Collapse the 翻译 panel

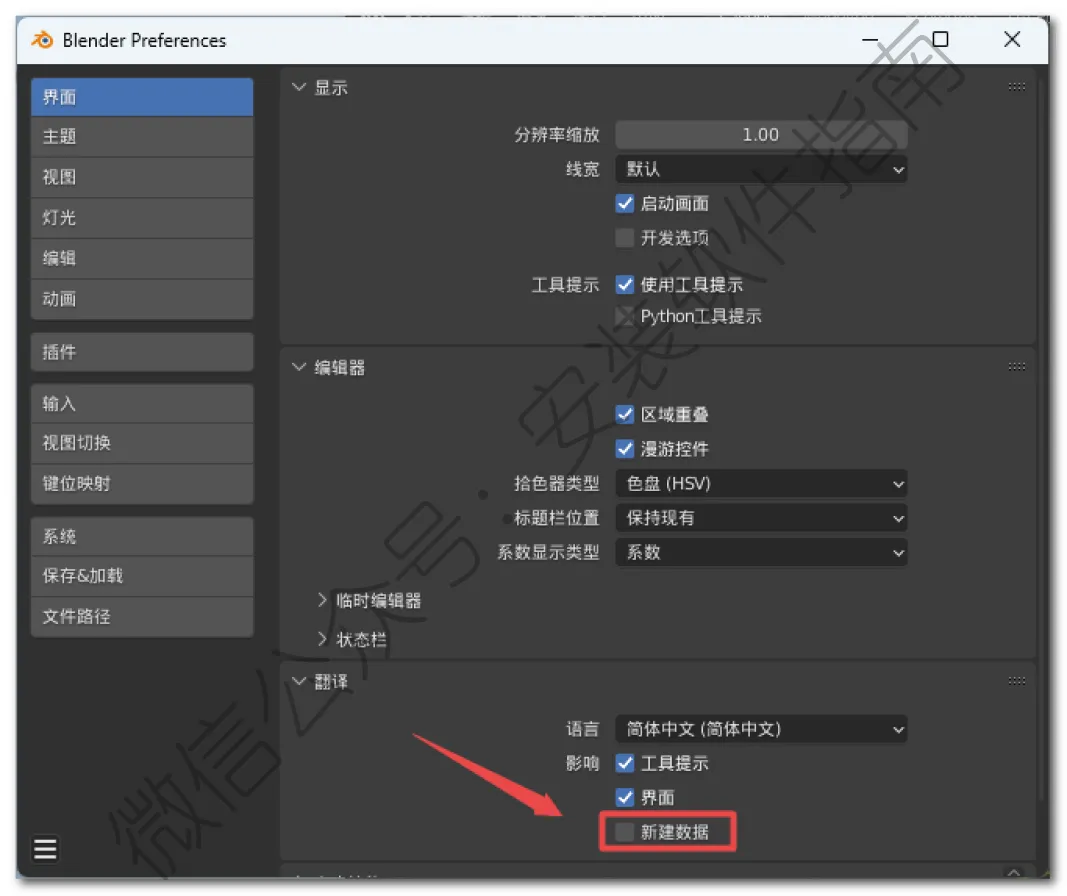tap(299, 681)
